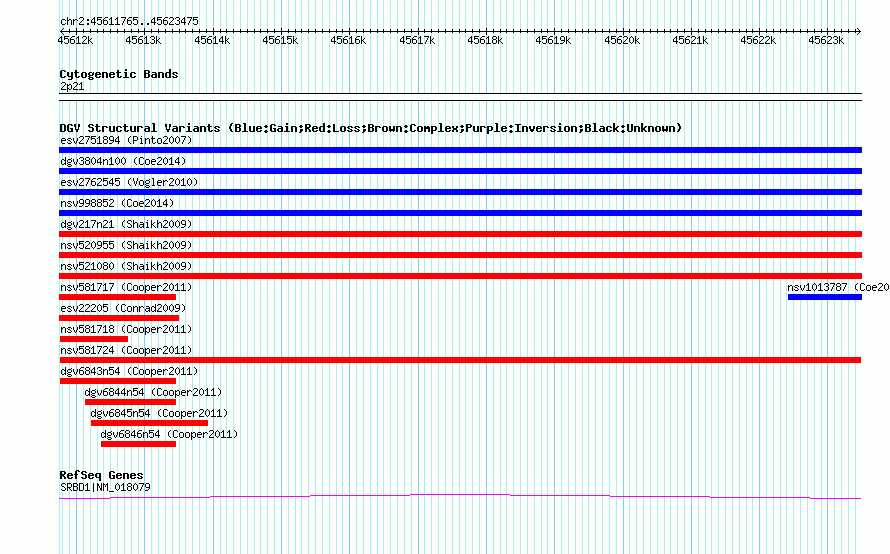This screenshot has width=890, height=554.
Task: Click the RefSeq Genes track title
Action: coord(102,475)
